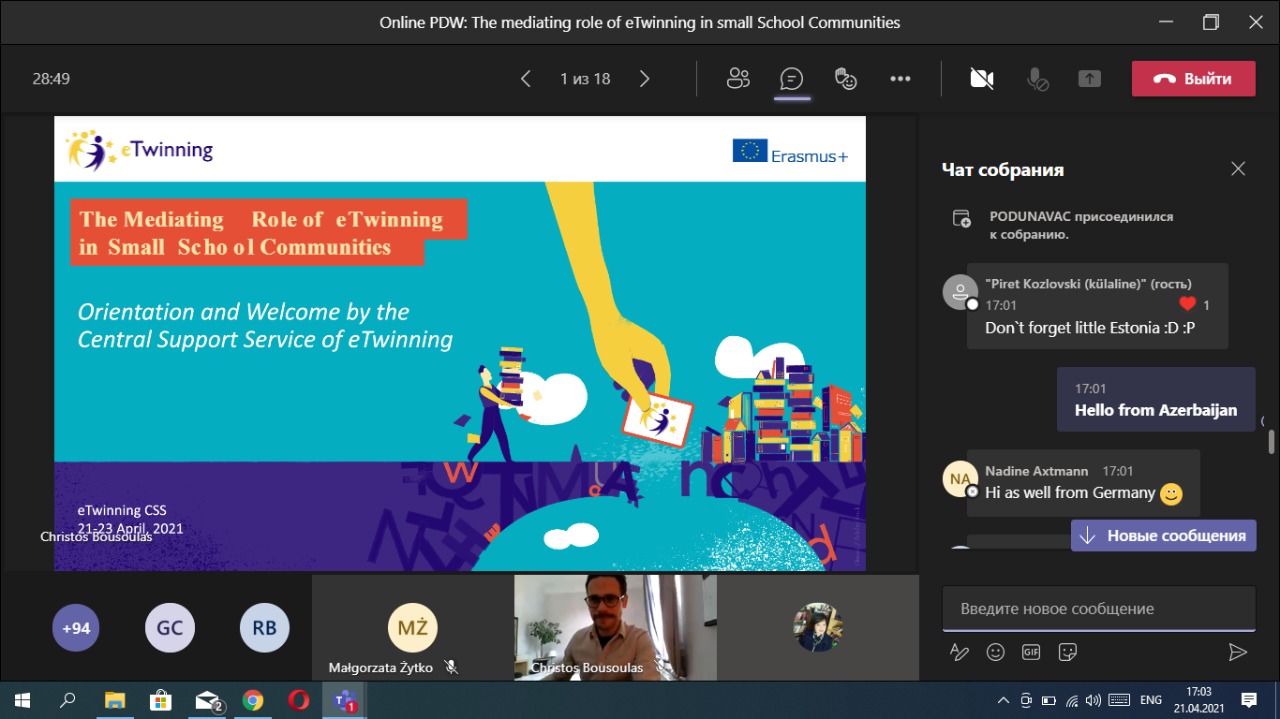Open emoji picker in chat compose bar
1280x719 pixels.
(995, 652)
